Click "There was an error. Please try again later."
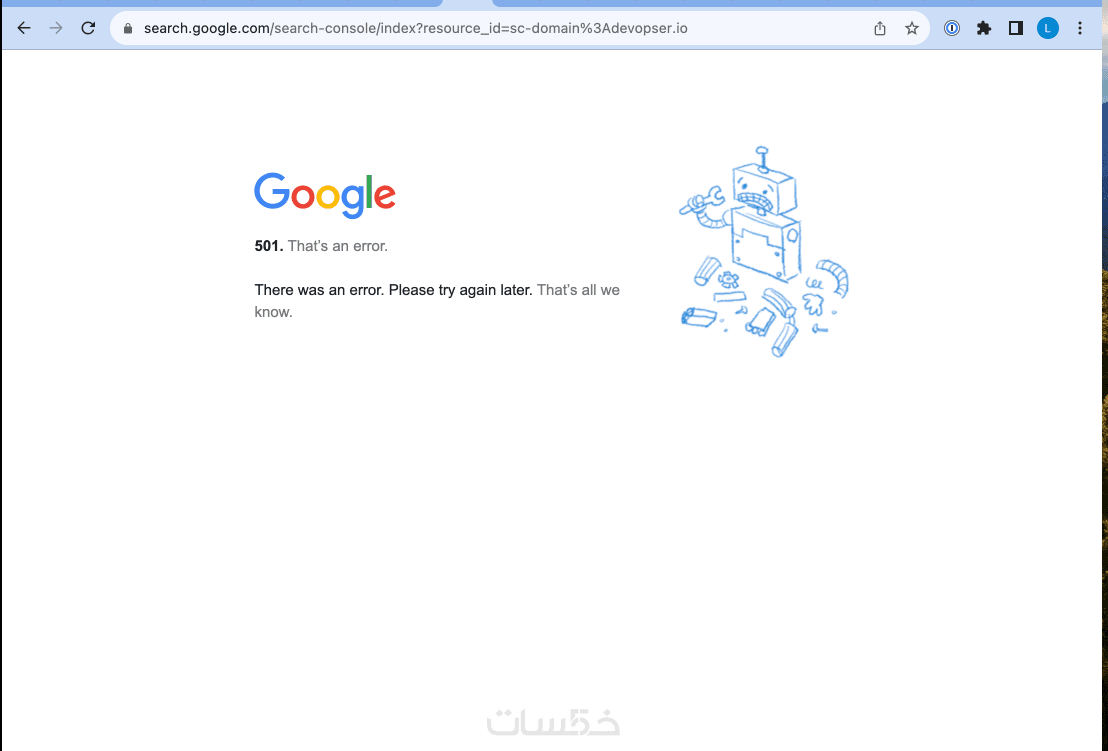 coord(393,290)
